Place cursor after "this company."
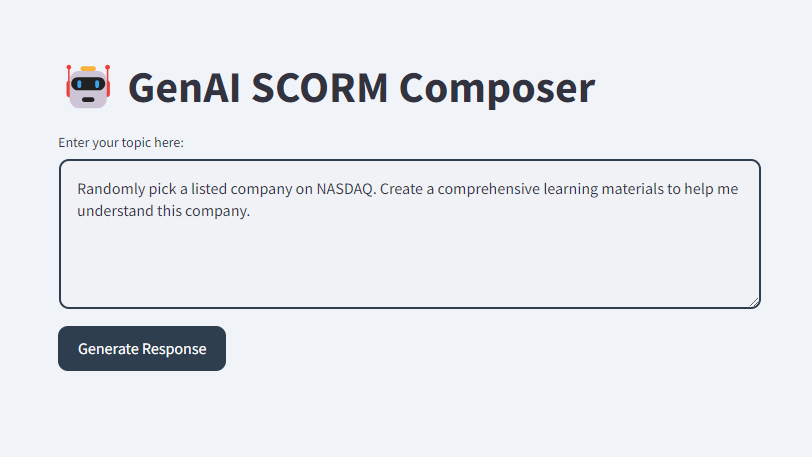Screen dimensions: 812x457 tap(249, 212)
